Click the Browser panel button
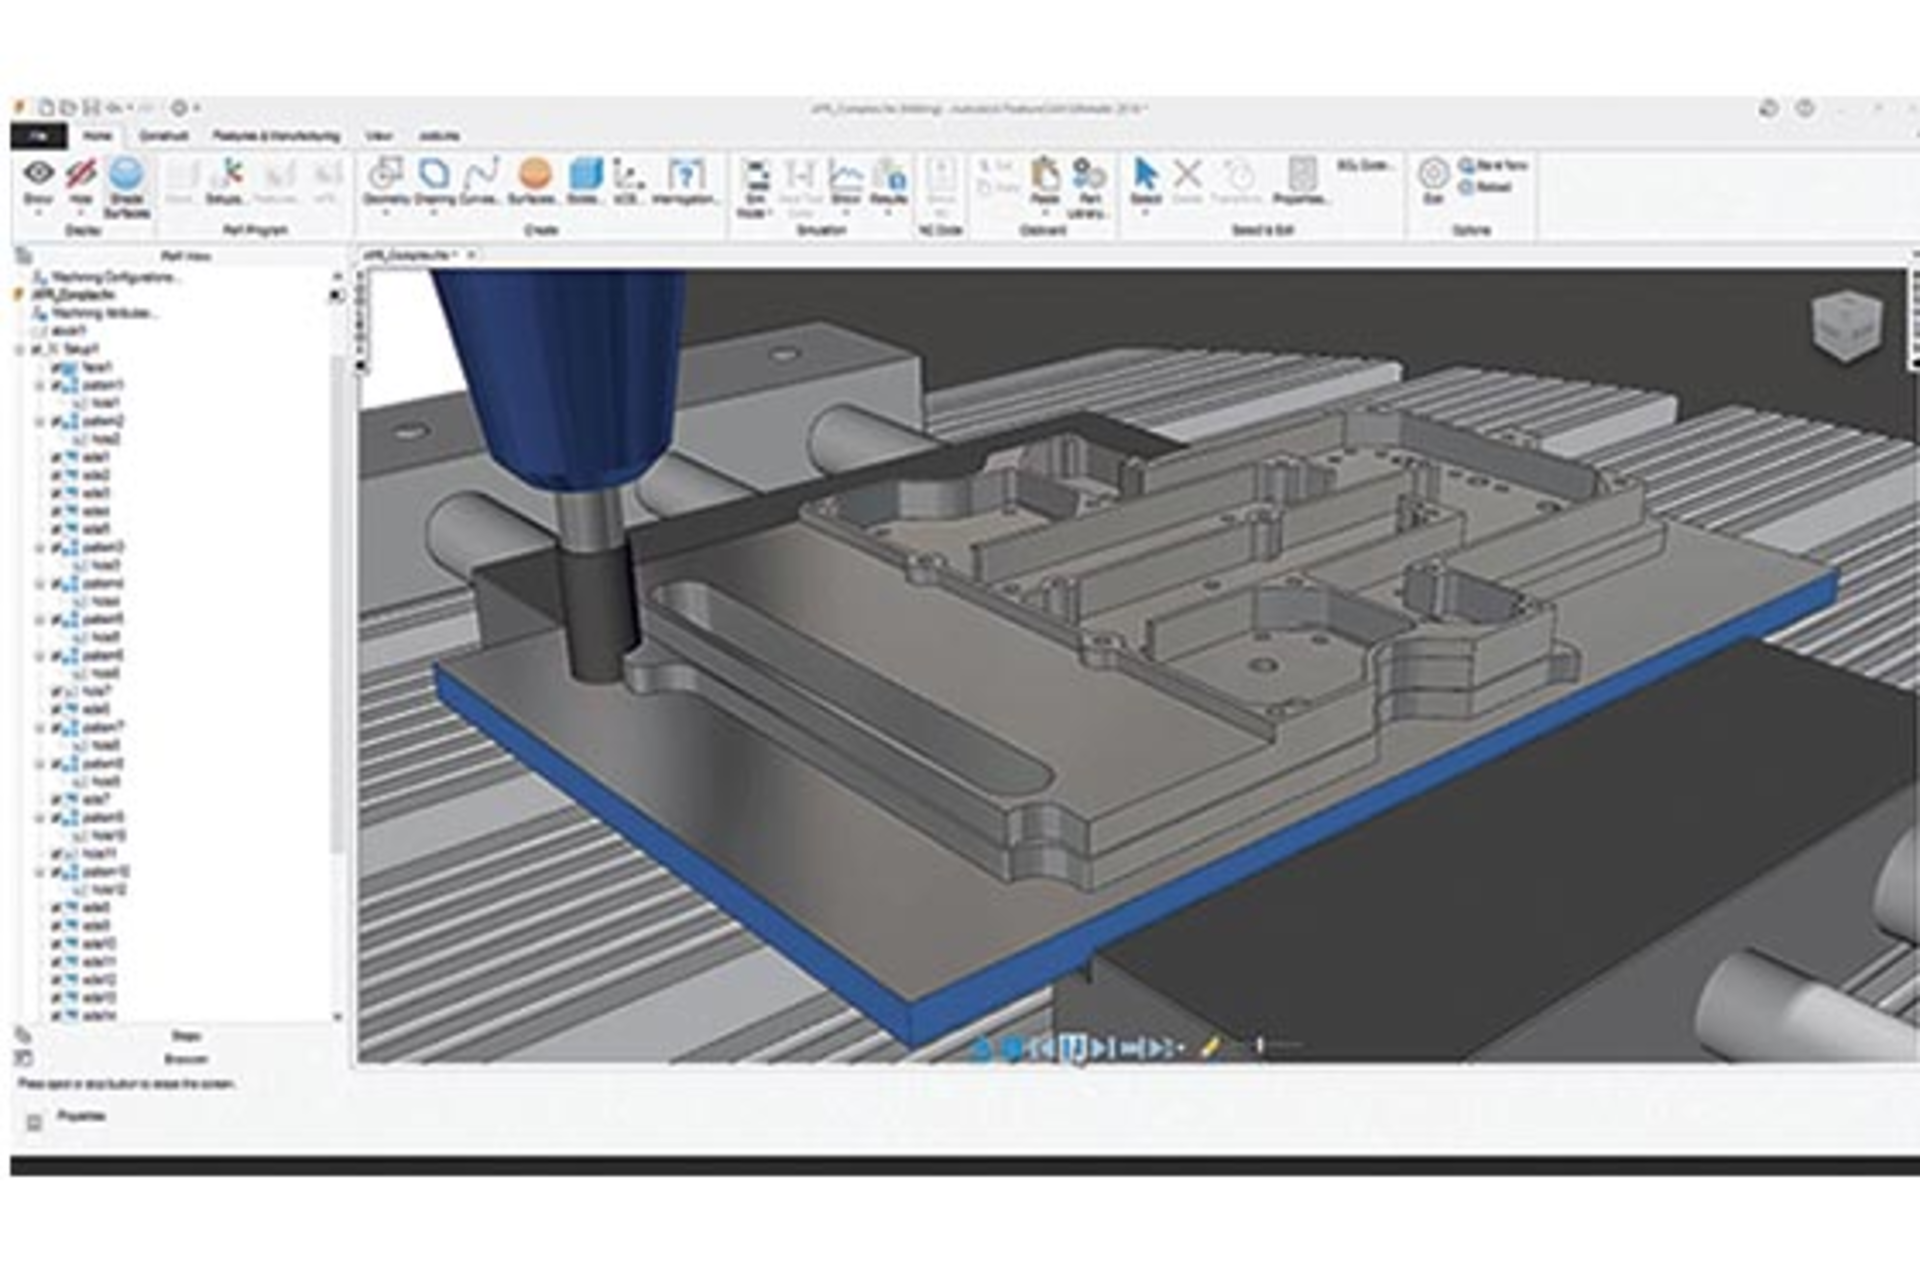 [x=186, y=1059]
